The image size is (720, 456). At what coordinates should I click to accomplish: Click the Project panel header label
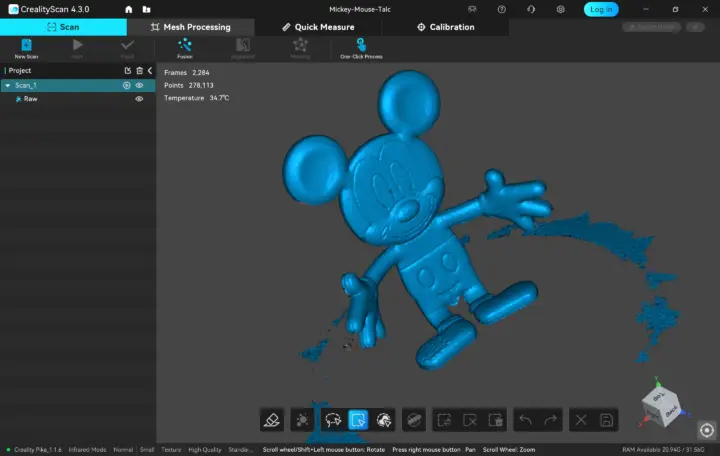20,70
